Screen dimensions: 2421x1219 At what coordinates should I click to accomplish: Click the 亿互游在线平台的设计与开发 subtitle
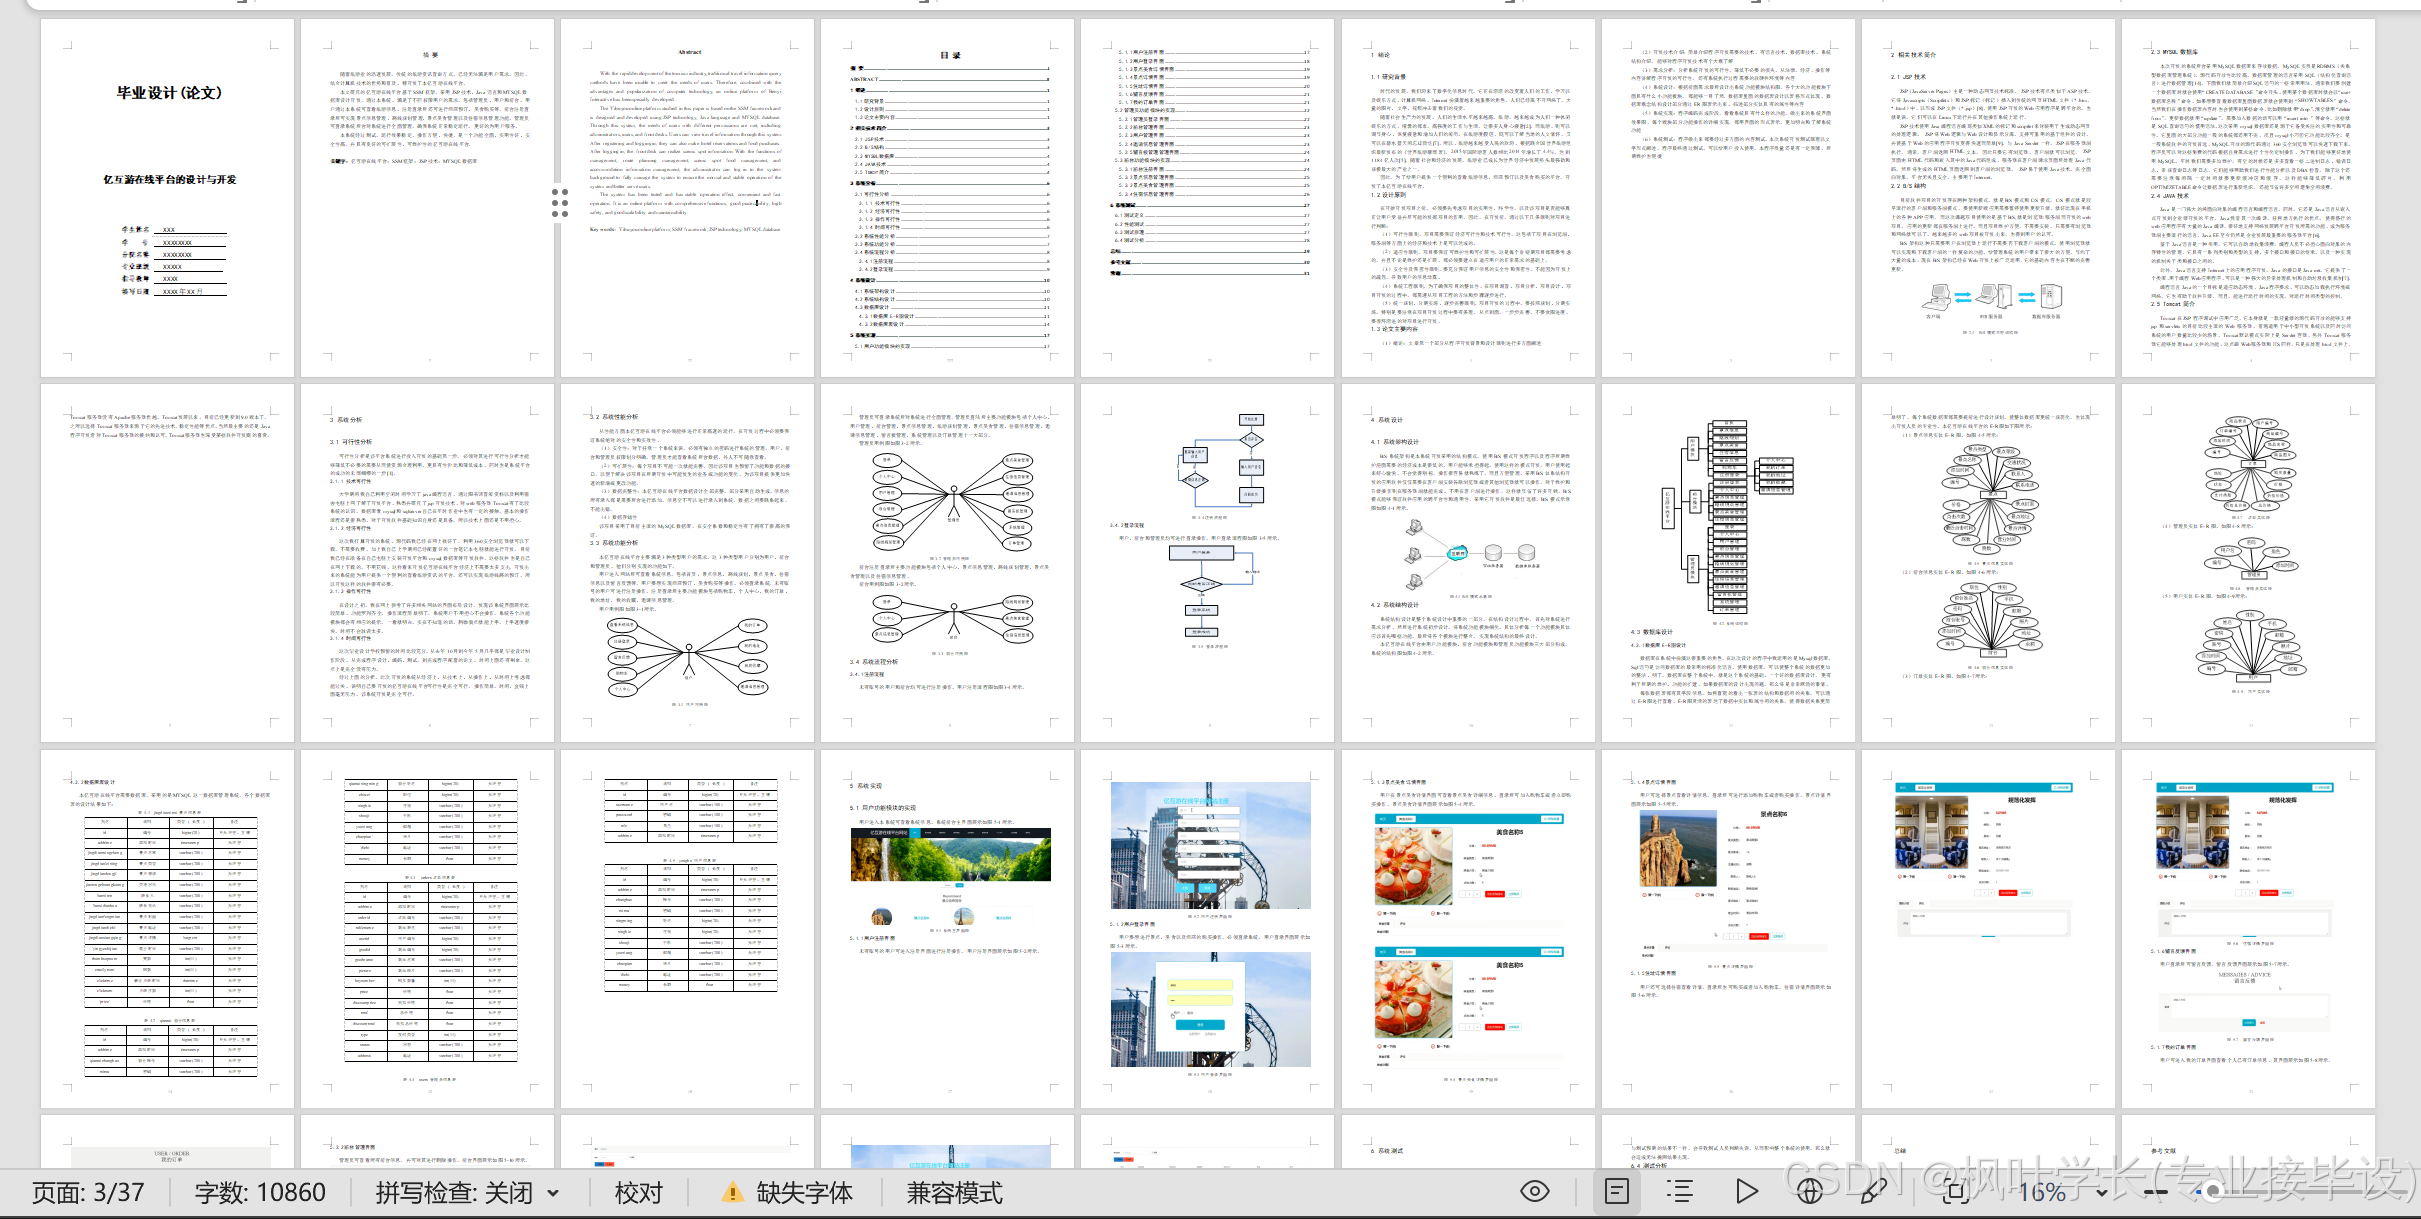point(170,180)
